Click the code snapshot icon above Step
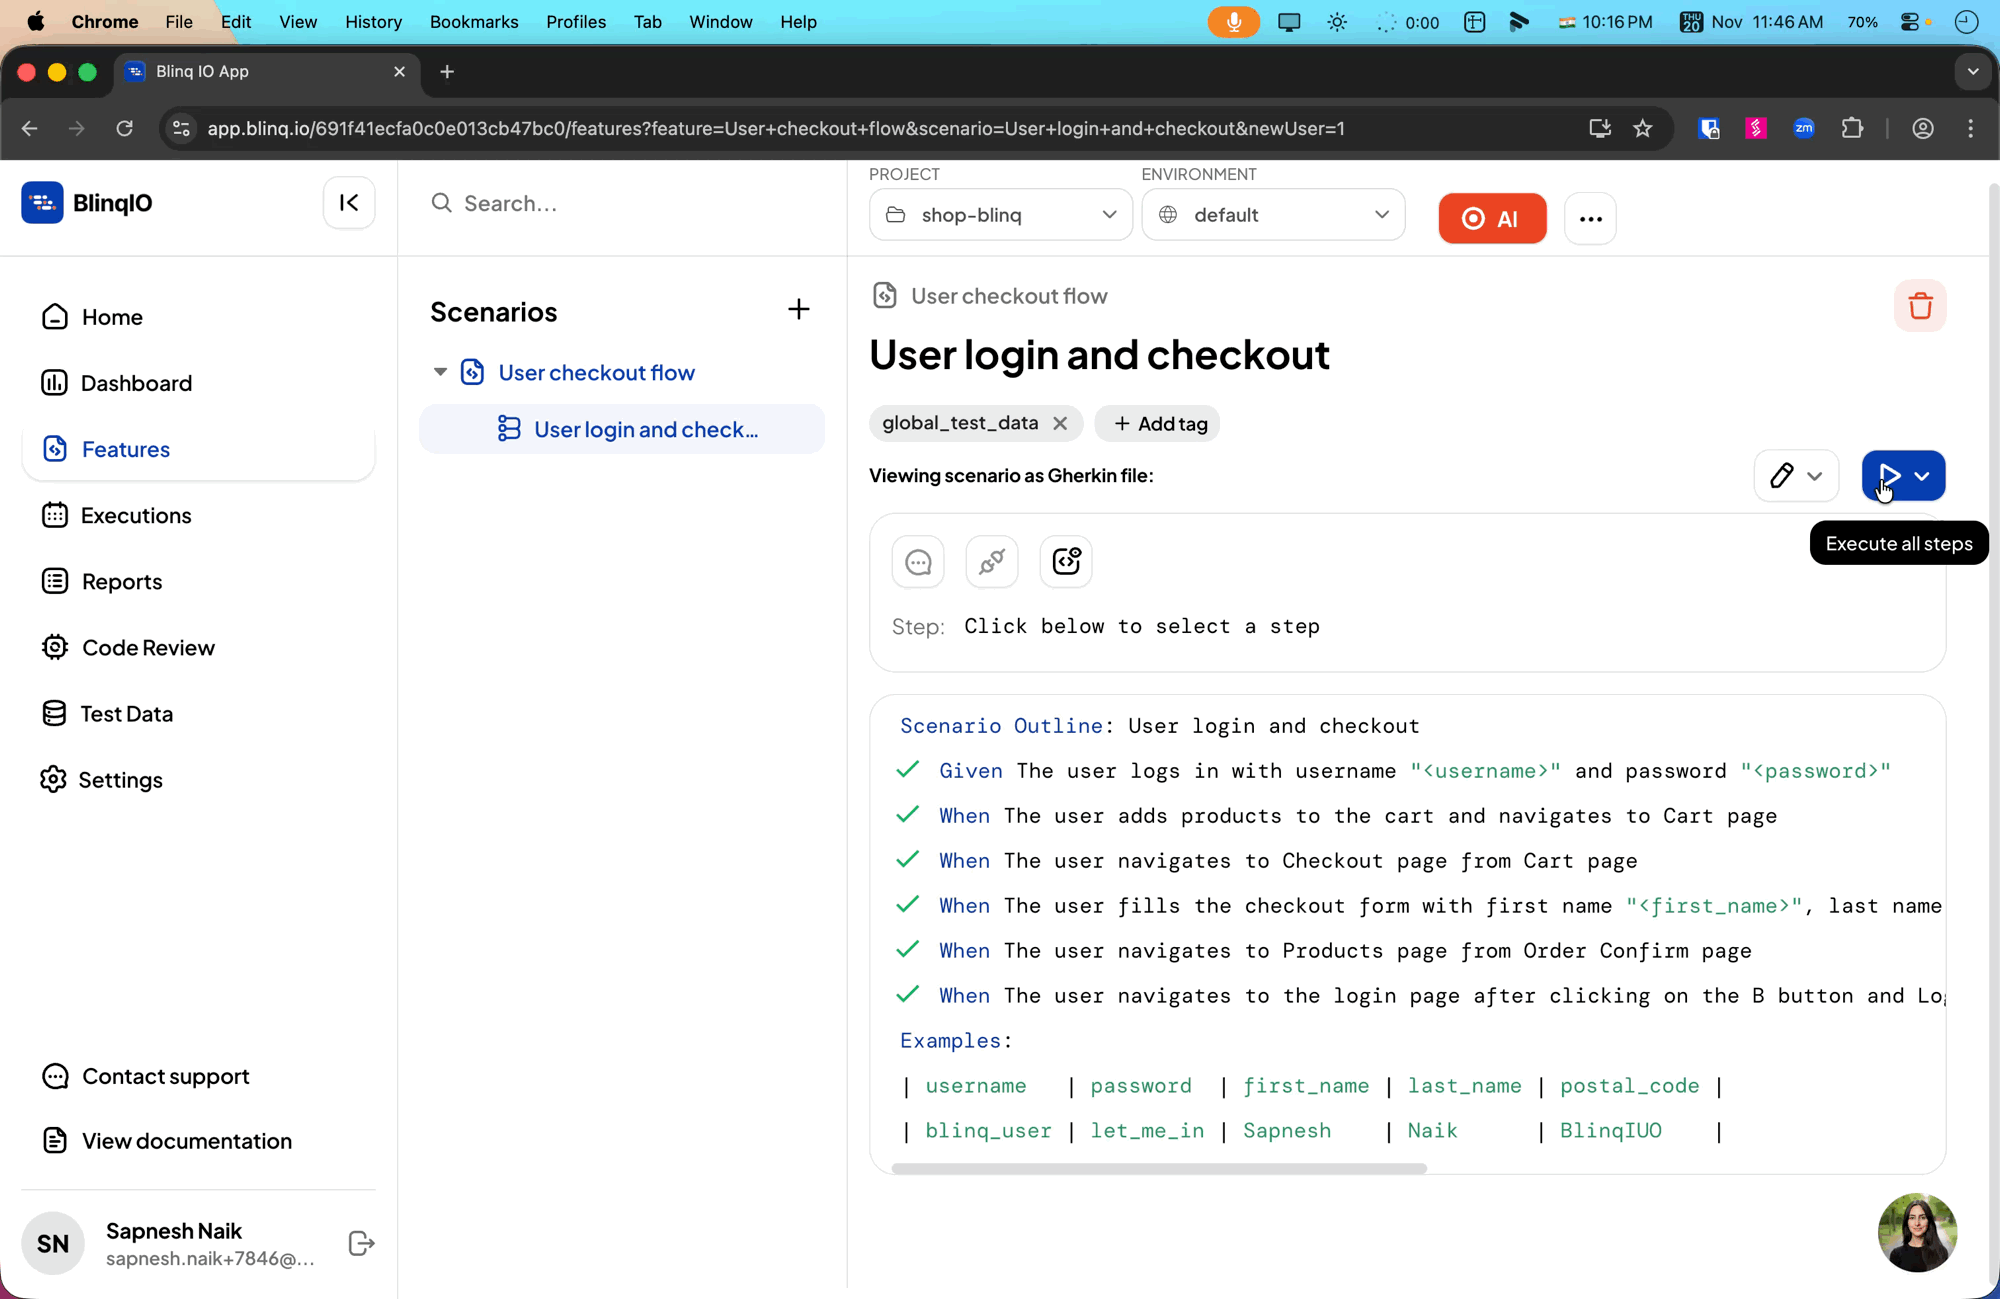Screen dimensions: 2000x1299 point(1066,562)
